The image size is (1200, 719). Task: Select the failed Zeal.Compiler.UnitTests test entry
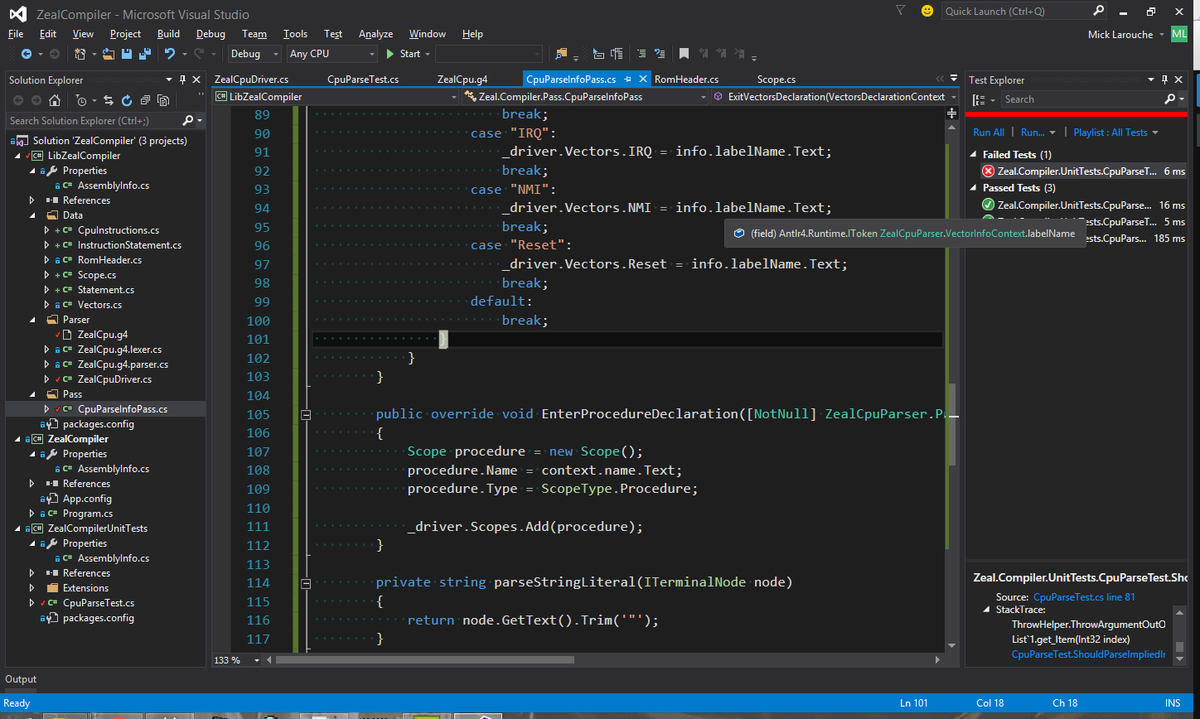pyautogui.click(x=1084, y=171)
